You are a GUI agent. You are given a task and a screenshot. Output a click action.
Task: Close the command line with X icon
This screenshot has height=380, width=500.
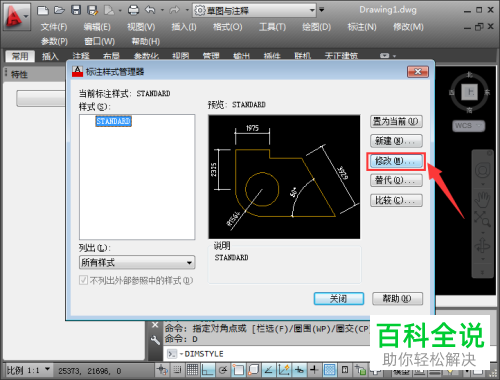click(155, 324)
